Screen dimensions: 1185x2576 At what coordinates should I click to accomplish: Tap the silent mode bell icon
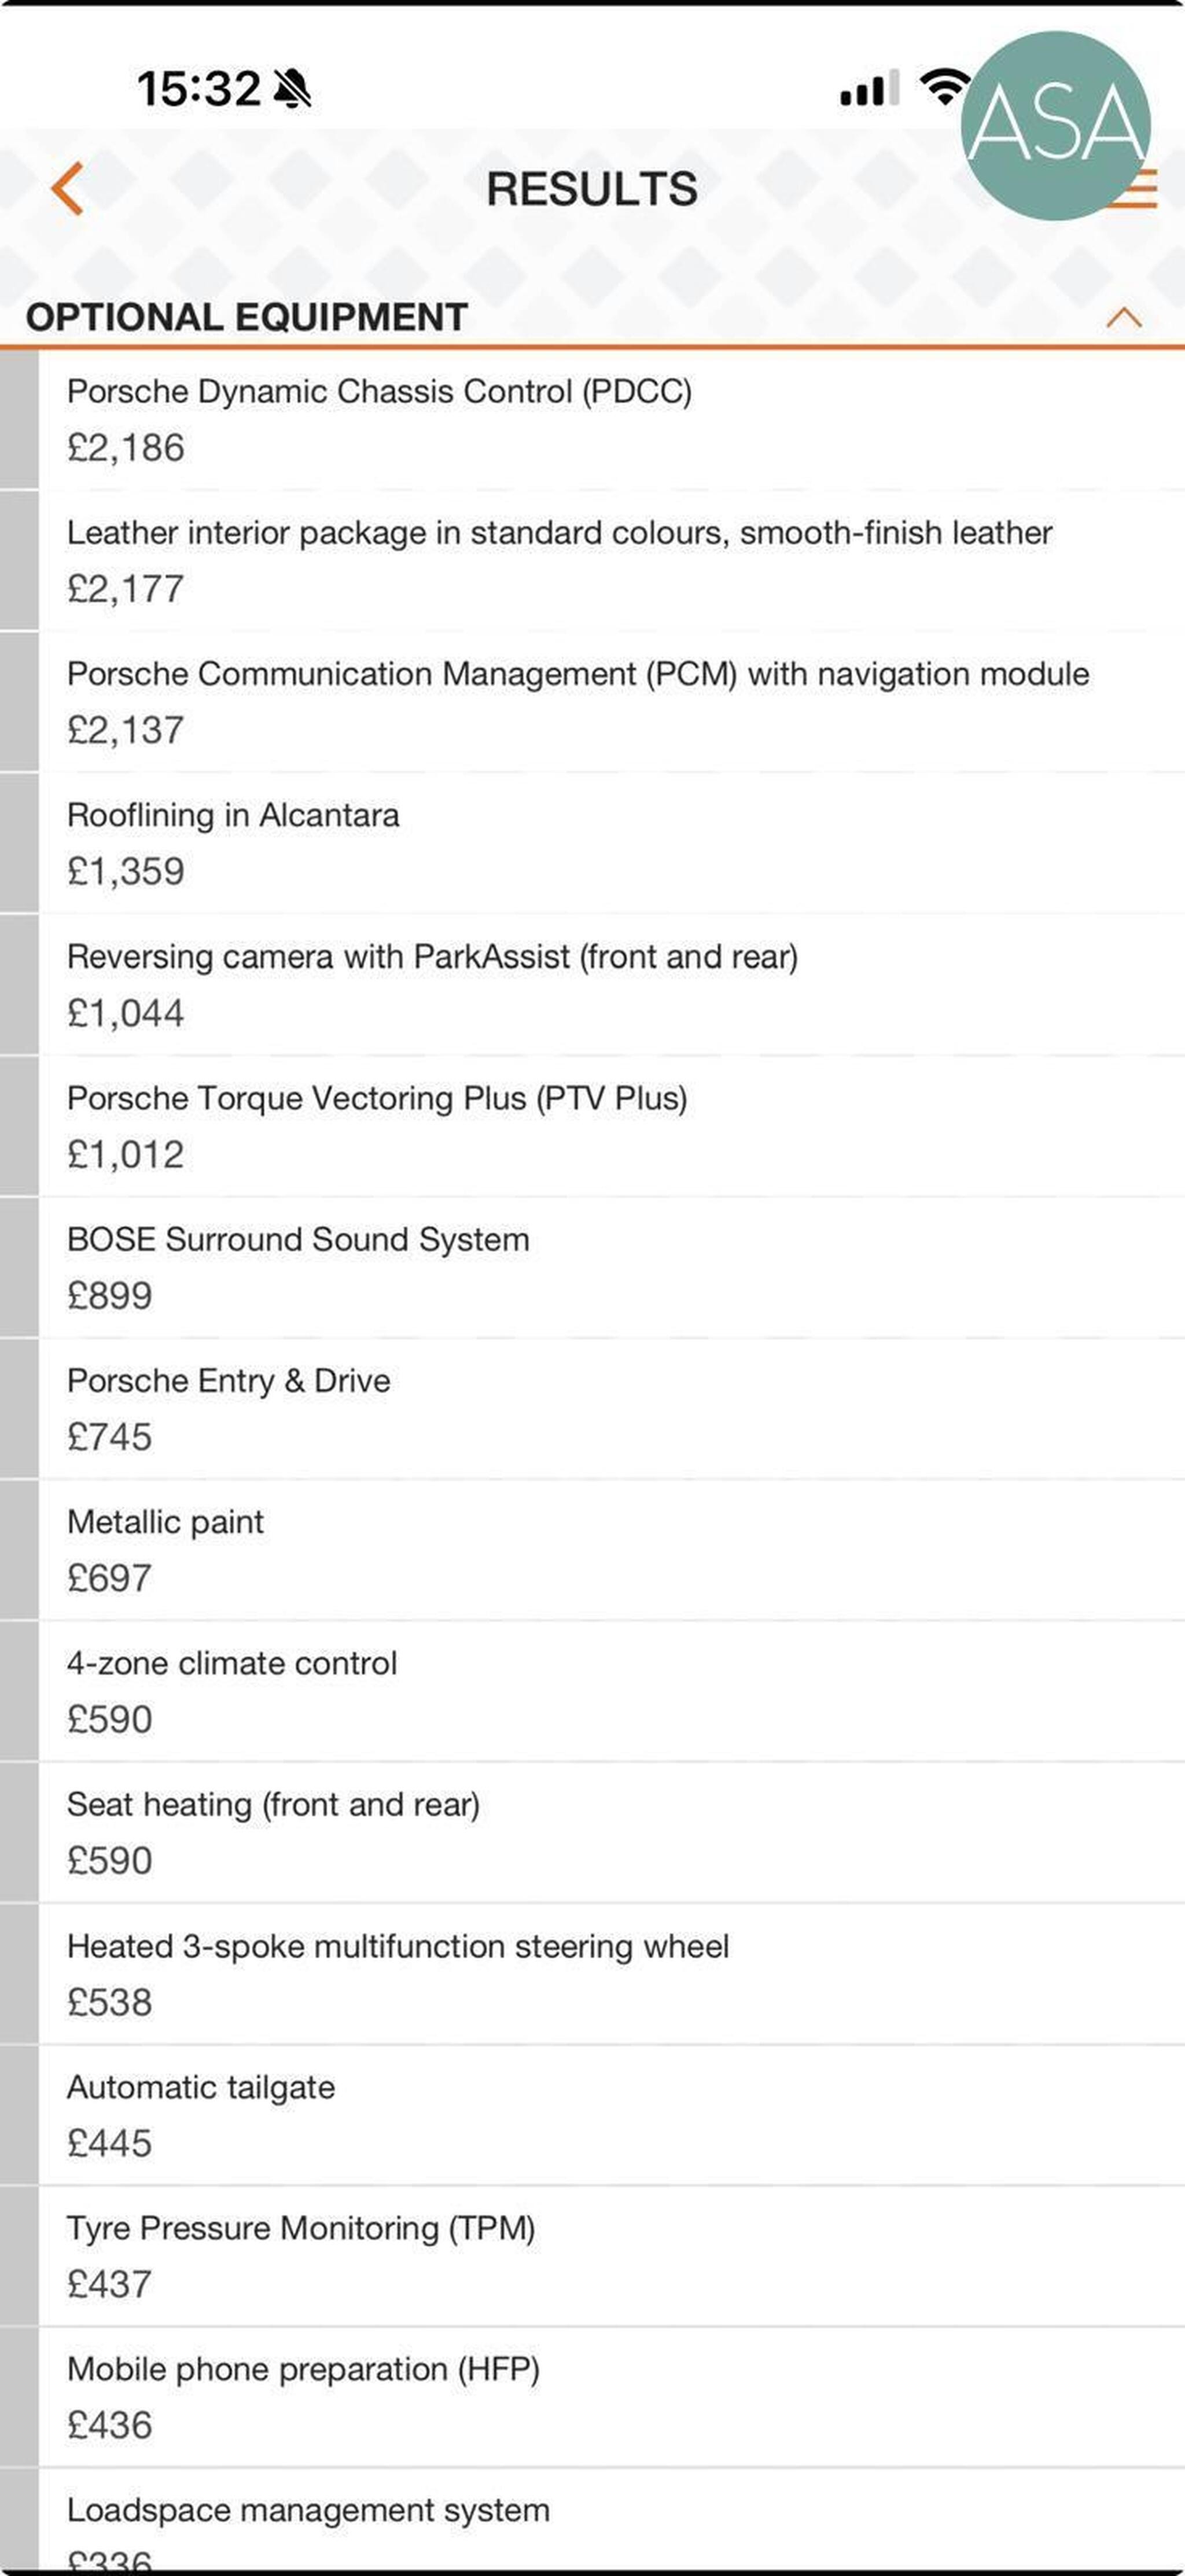pyautogui.click(x=292, y=89)
